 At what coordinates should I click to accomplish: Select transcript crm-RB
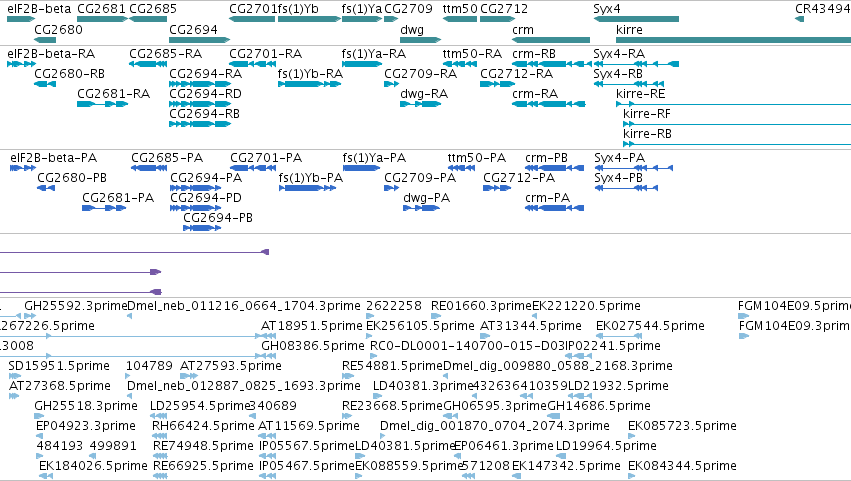click(534, 54)
